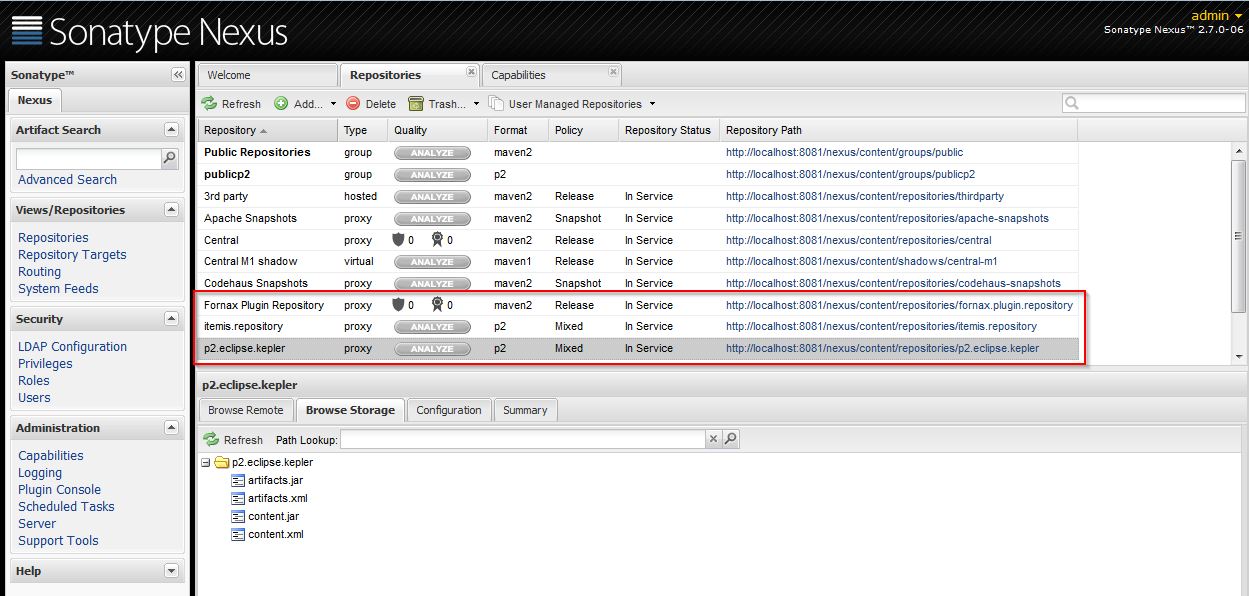The image size is (1249, 596).
Task: Click the Artifact Search input field
Action: 89,159
